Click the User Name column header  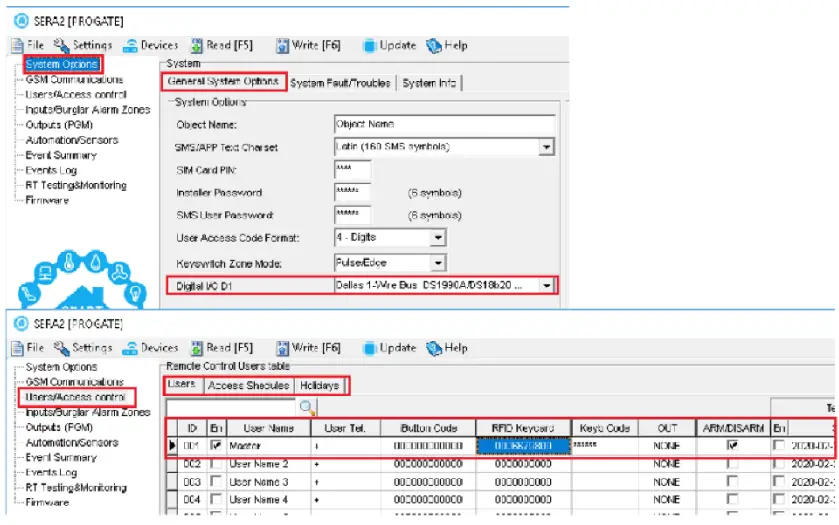pos(269,428)
